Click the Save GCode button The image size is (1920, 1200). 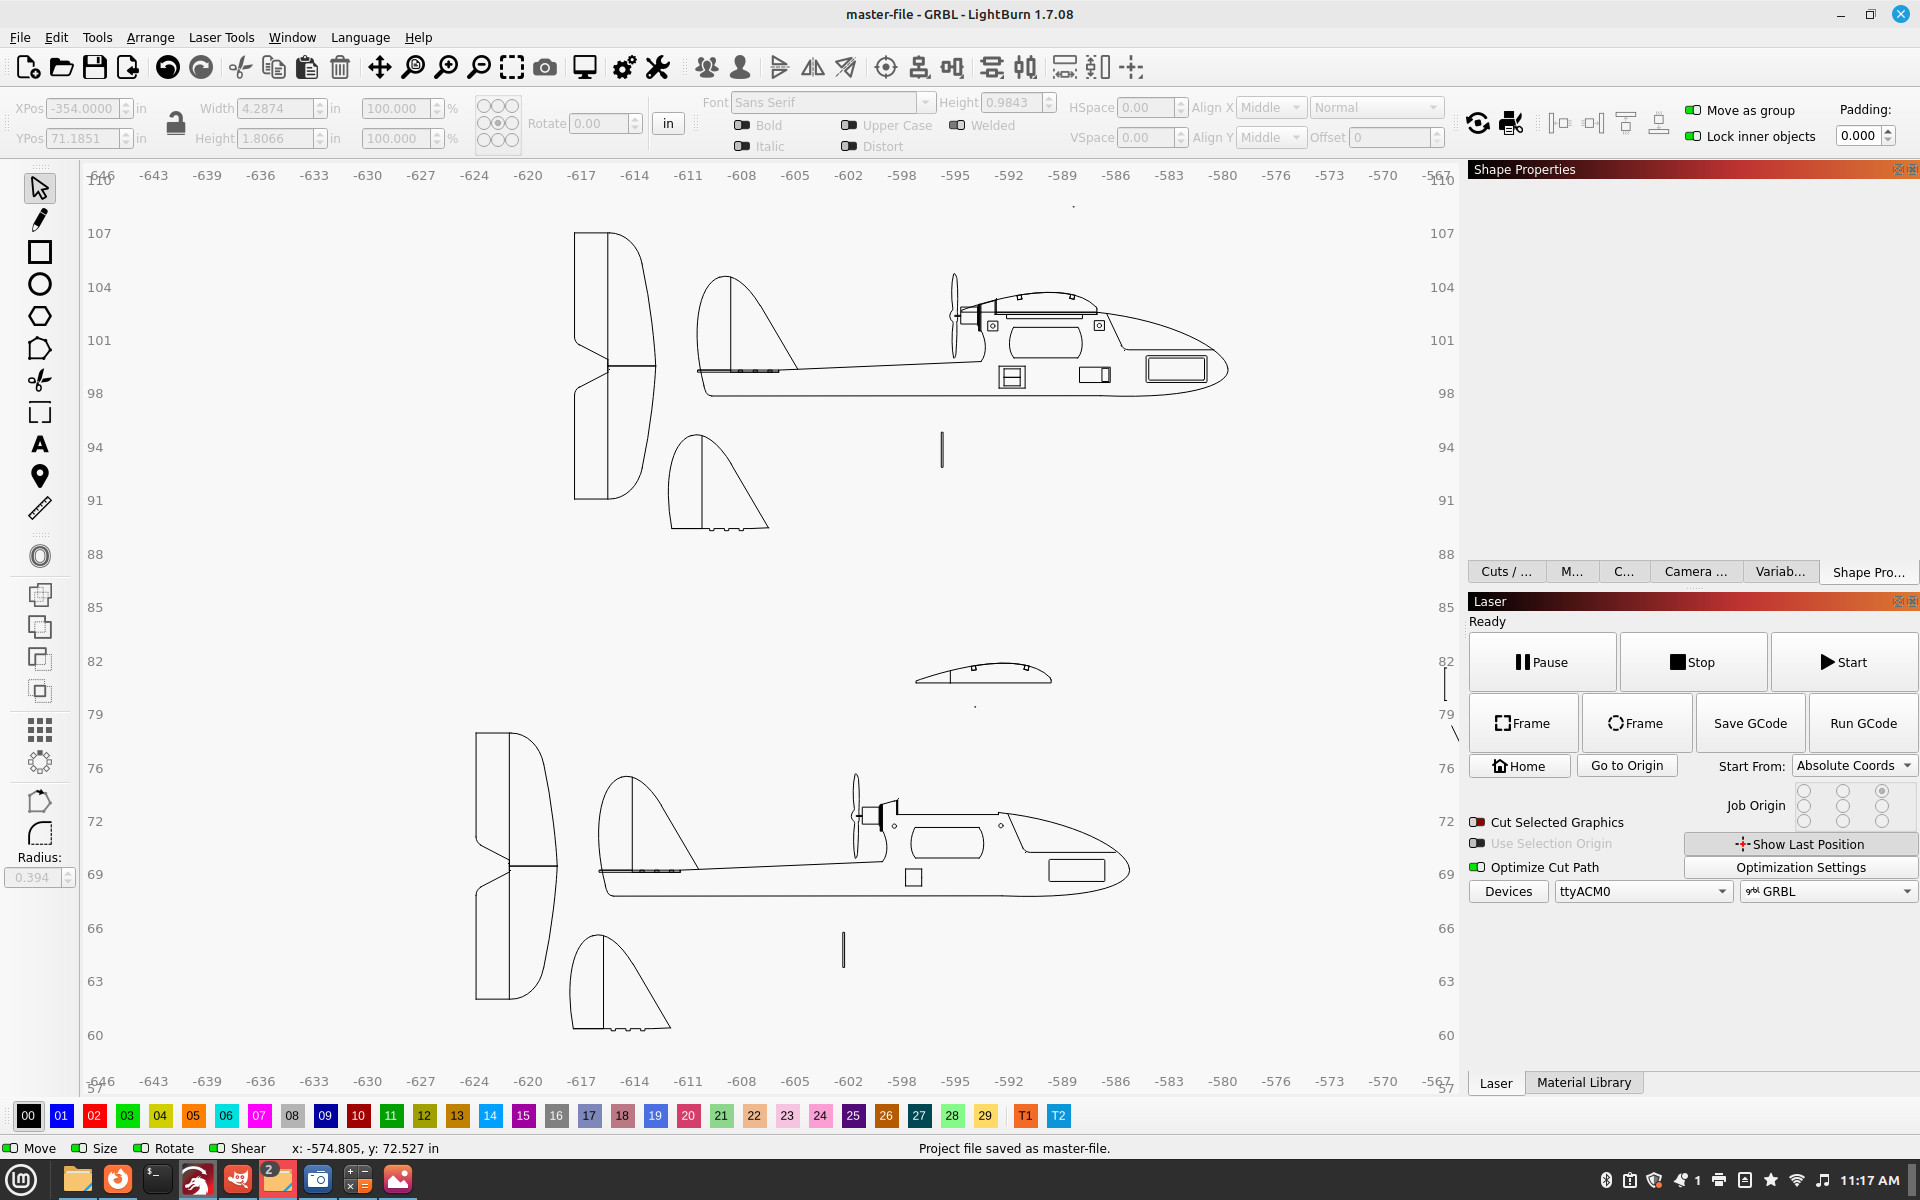[1750, 723]
